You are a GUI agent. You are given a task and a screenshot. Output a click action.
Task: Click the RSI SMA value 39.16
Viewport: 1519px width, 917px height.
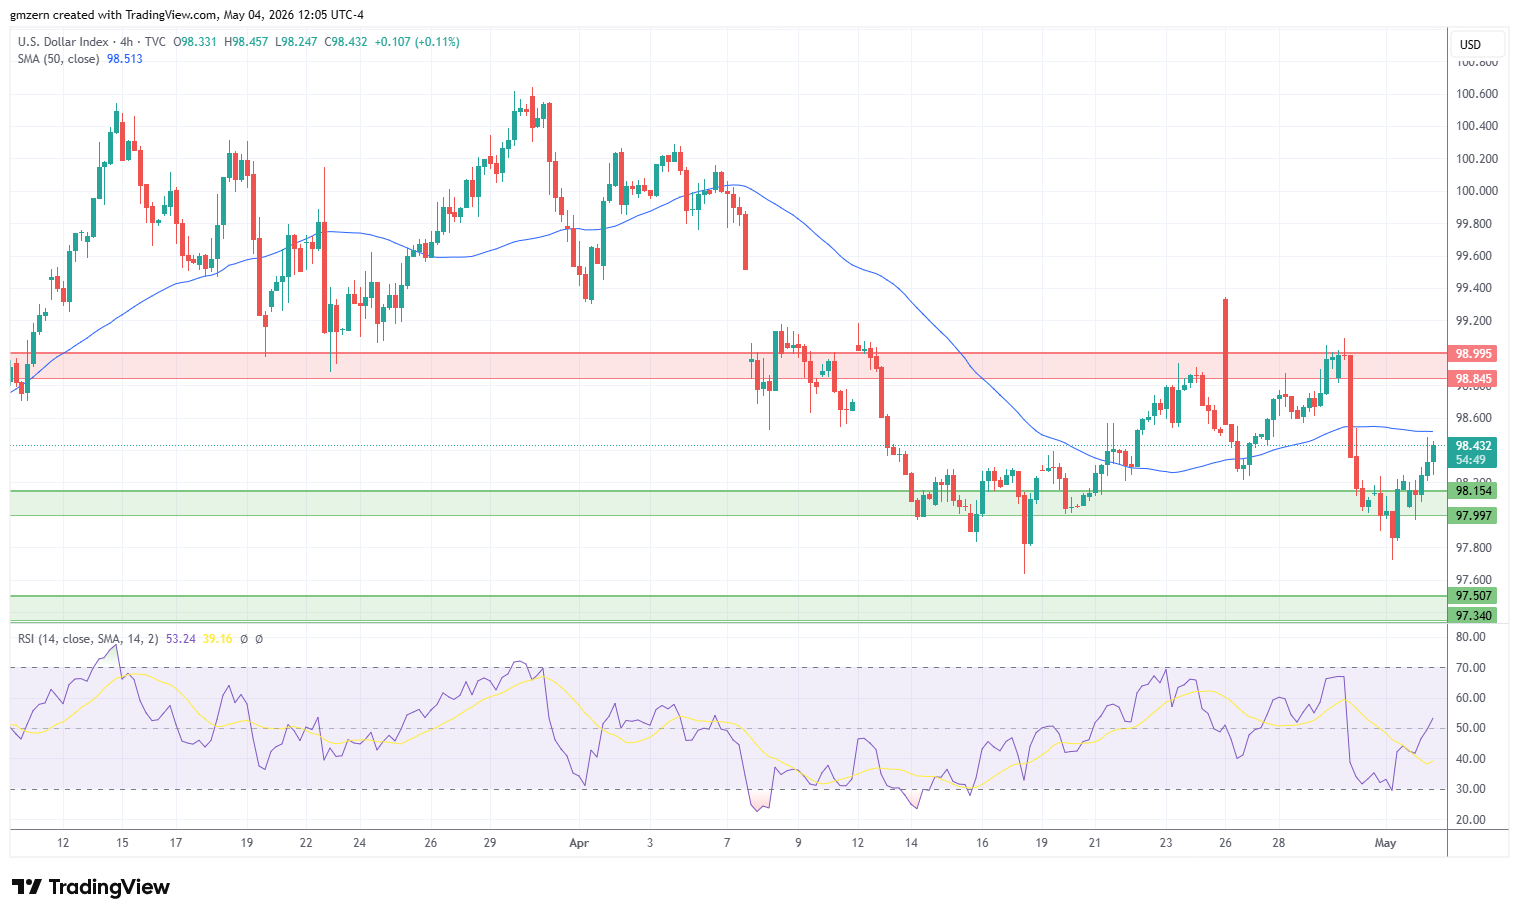(218, 639)
